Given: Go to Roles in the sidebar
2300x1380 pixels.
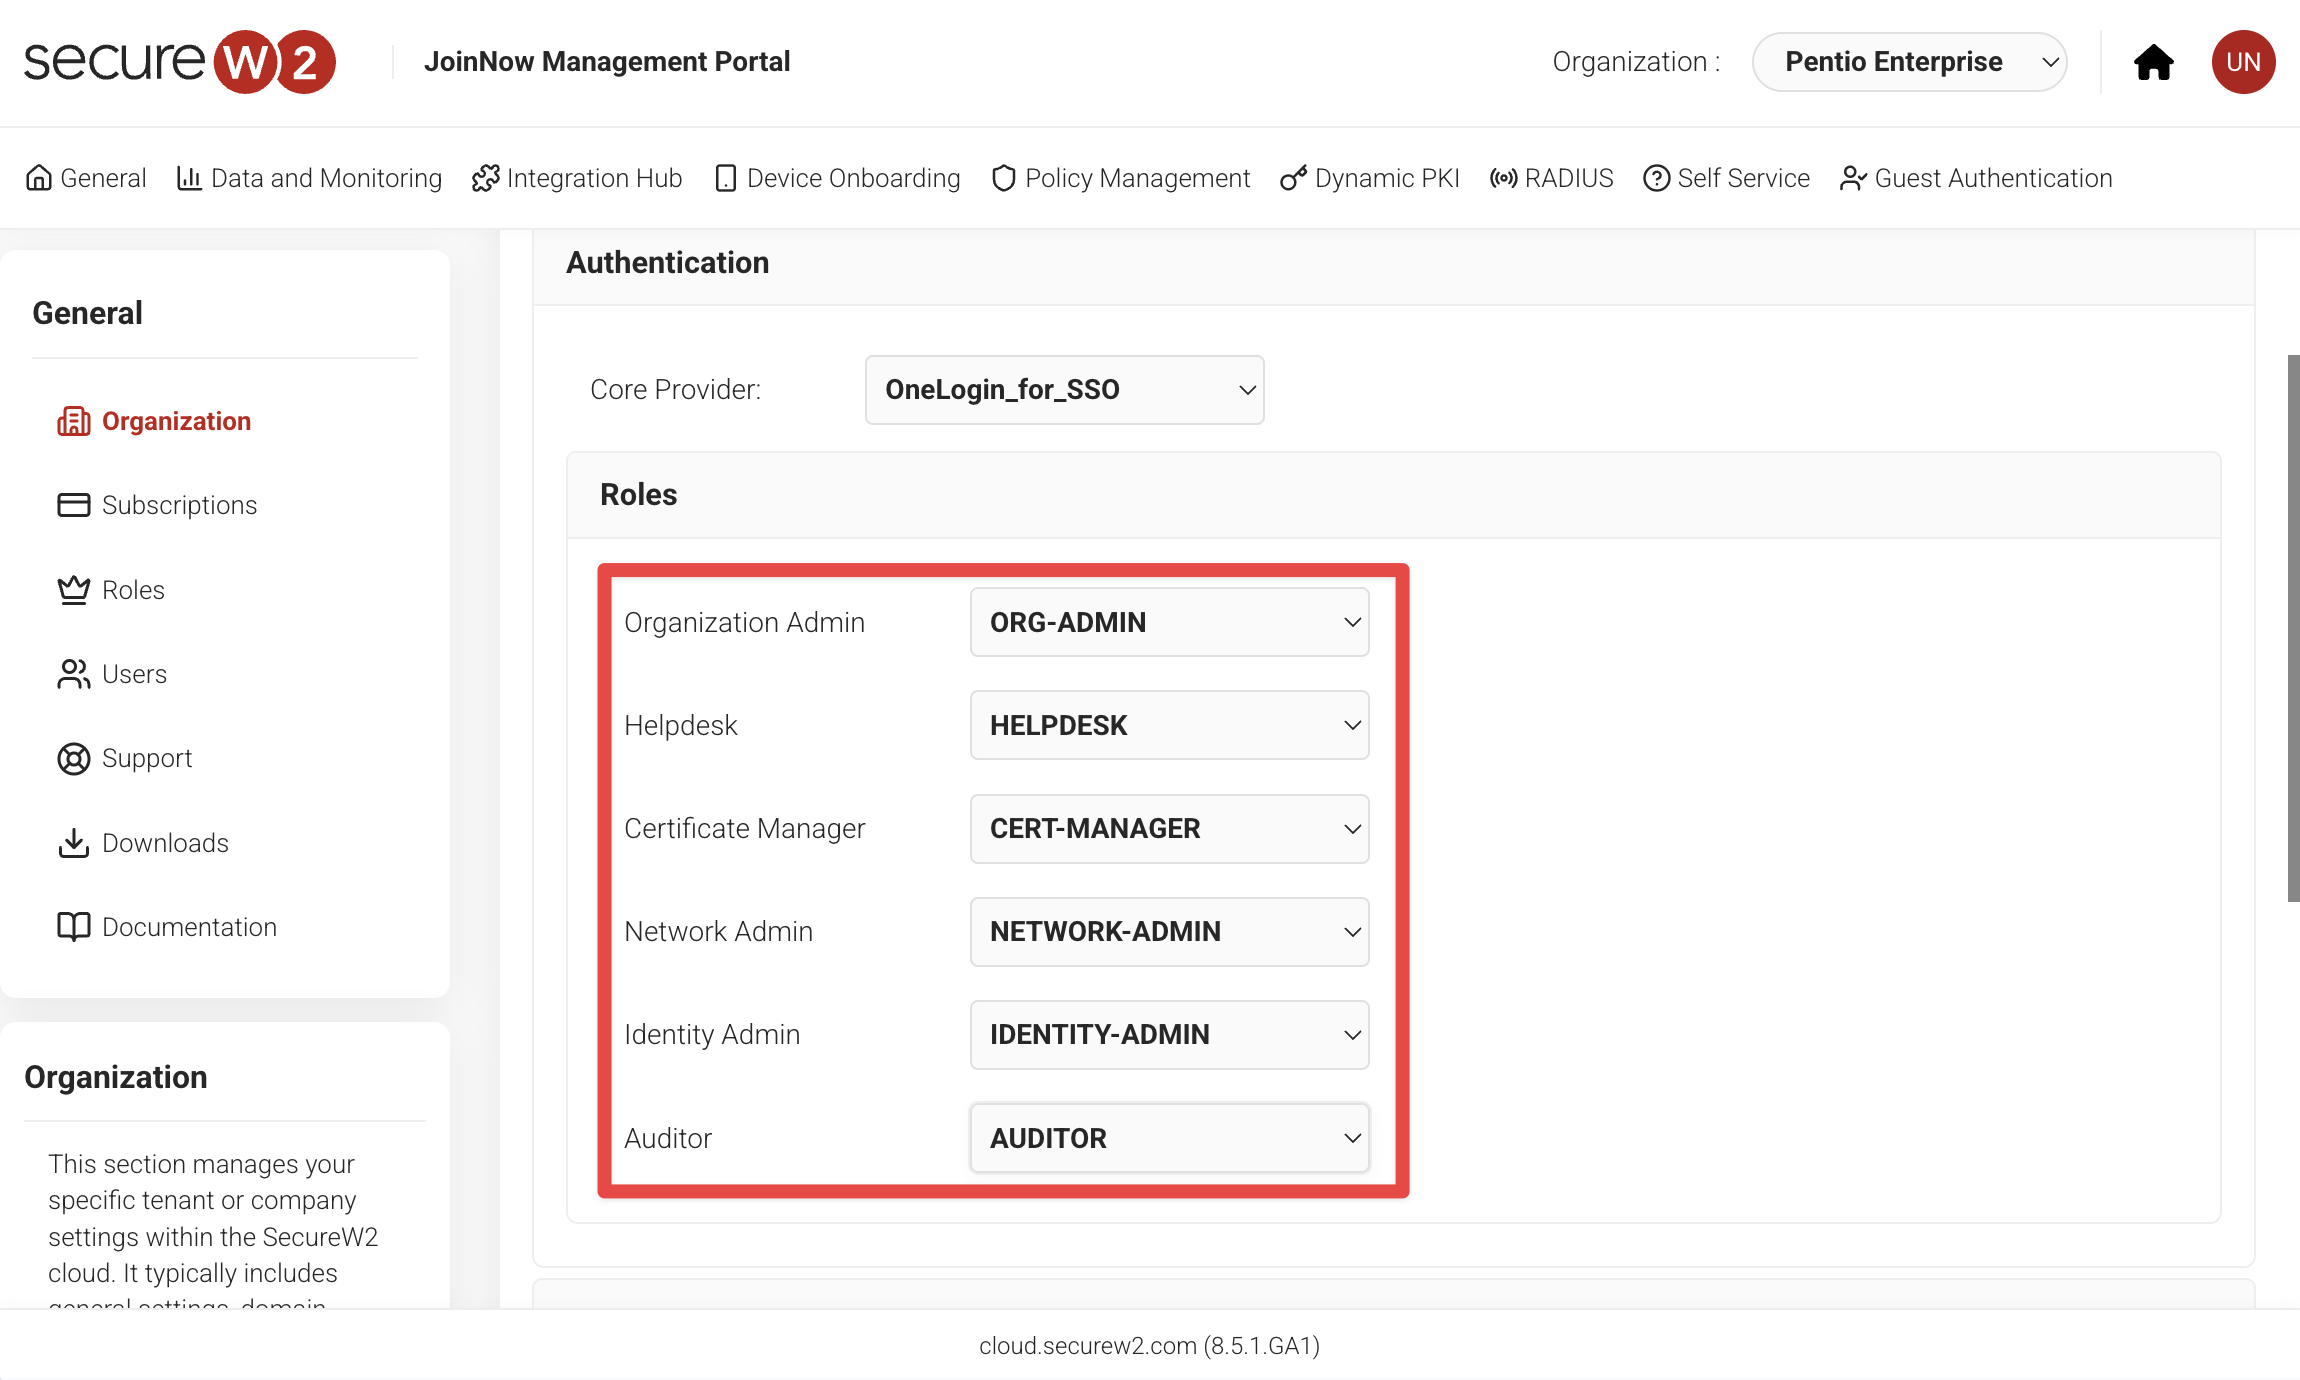Looking at the screenshot, I should [111, 590].
